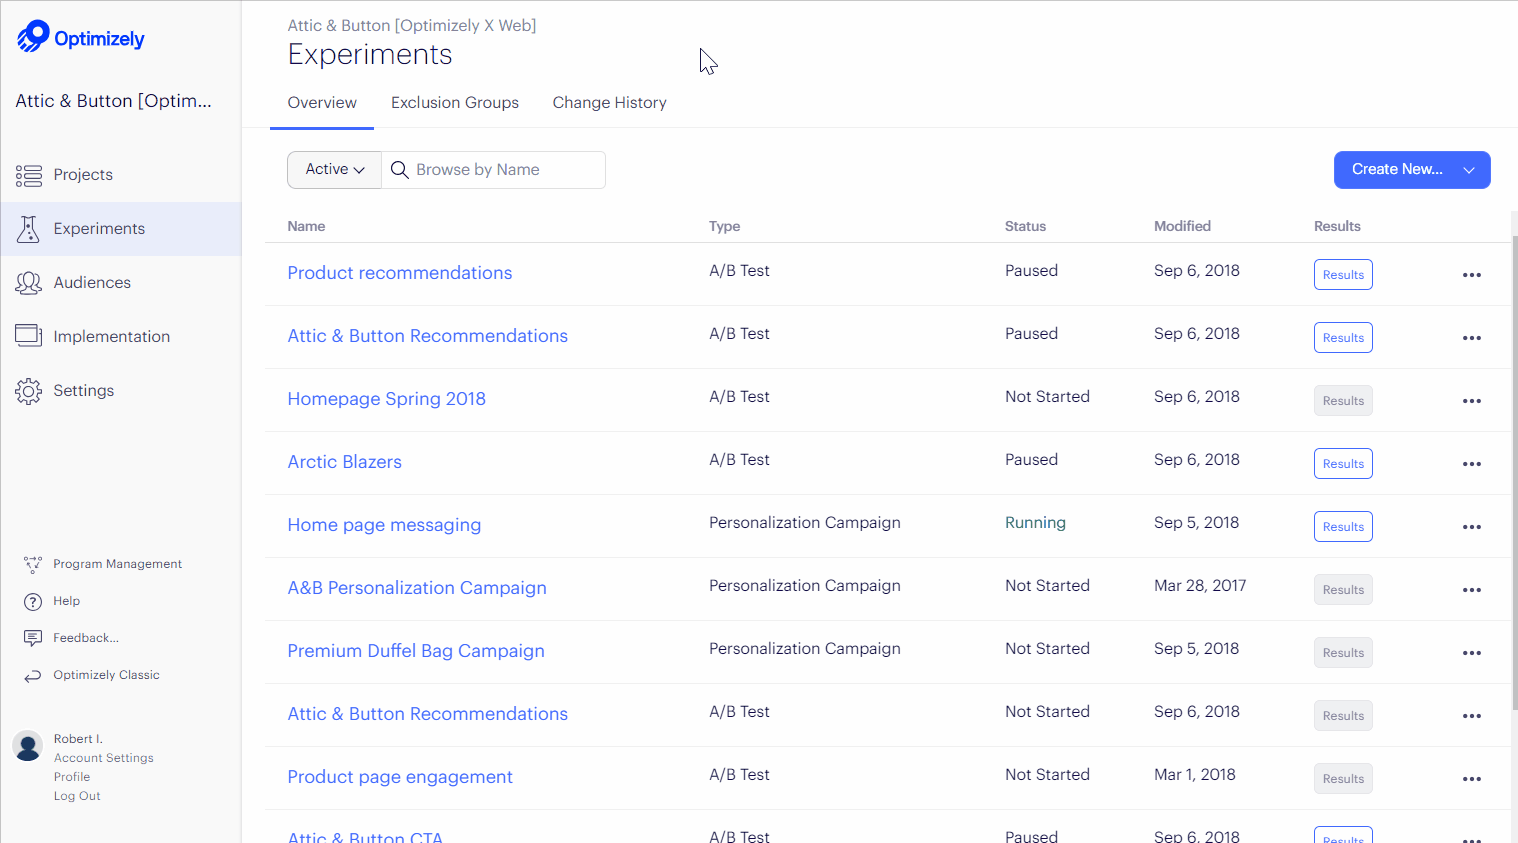
Task: Click the Audiences people icon
Action: coord(28,283)
